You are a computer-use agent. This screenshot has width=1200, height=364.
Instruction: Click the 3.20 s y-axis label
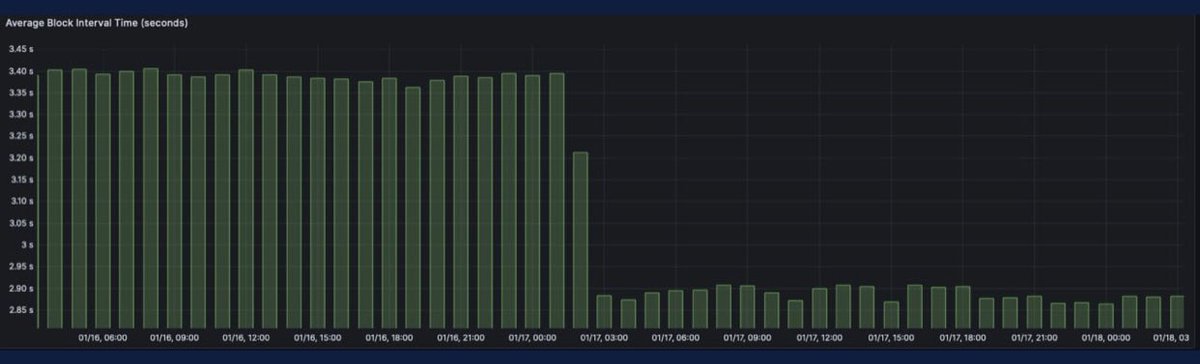(x=21, y=158)
